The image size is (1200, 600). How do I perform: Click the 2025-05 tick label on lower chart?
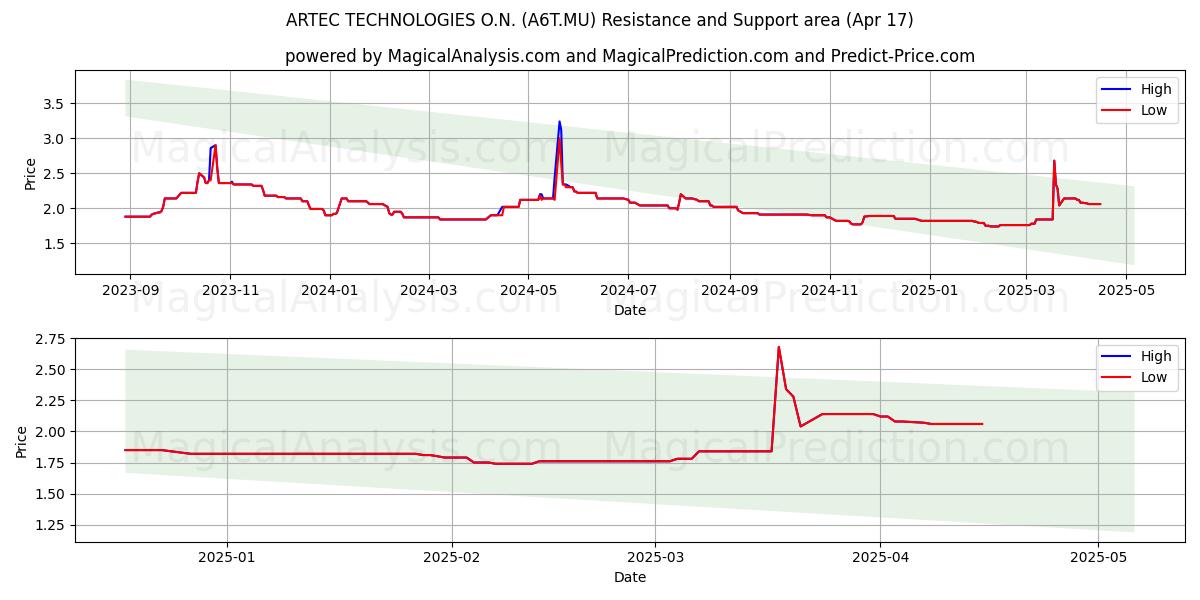click(x=1098, y=556)
